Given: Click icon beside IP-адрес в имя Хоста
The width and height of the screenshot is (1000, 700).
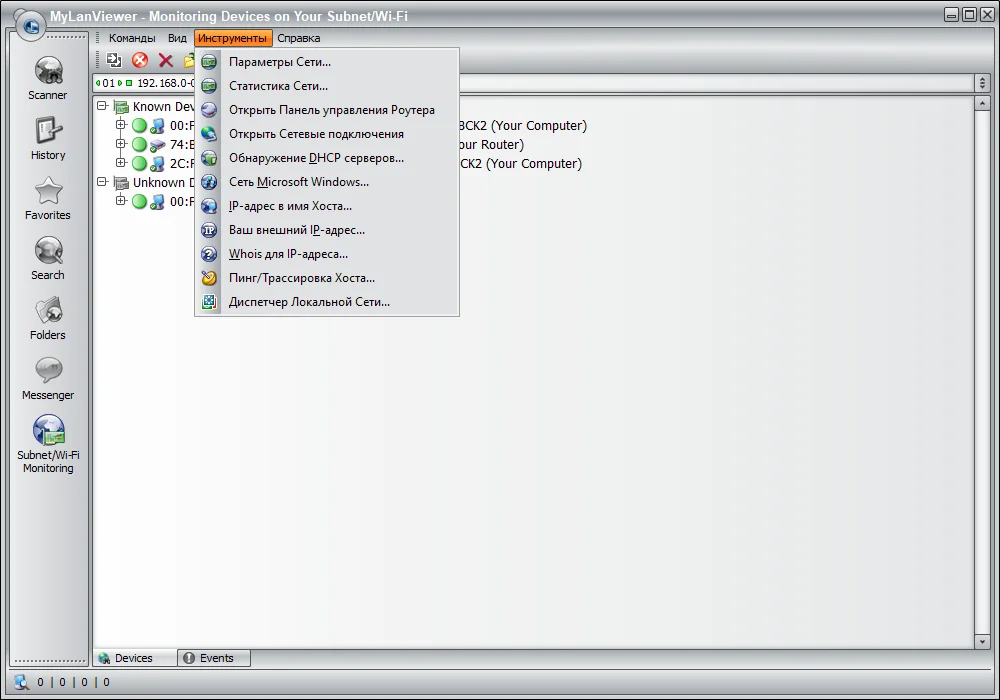Looking at the screenshot, I should [209, 206].
